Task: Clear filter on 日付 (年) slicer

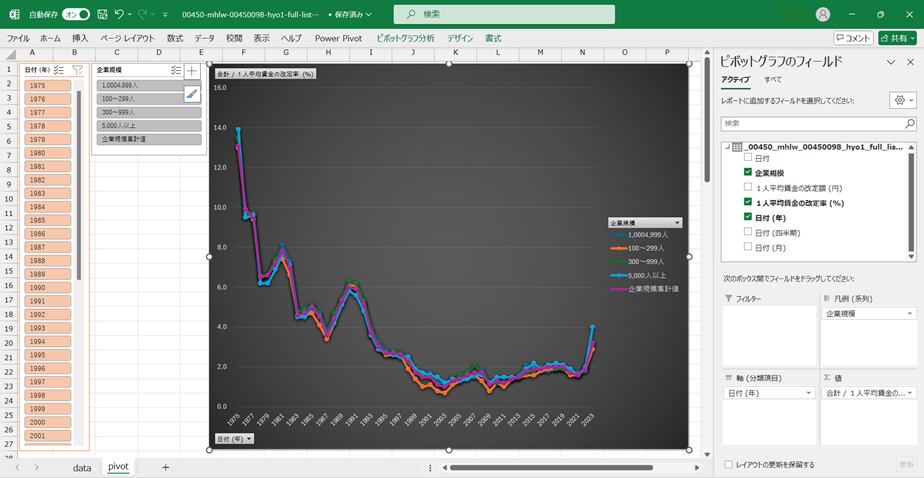Action: [x=77, y=70]
